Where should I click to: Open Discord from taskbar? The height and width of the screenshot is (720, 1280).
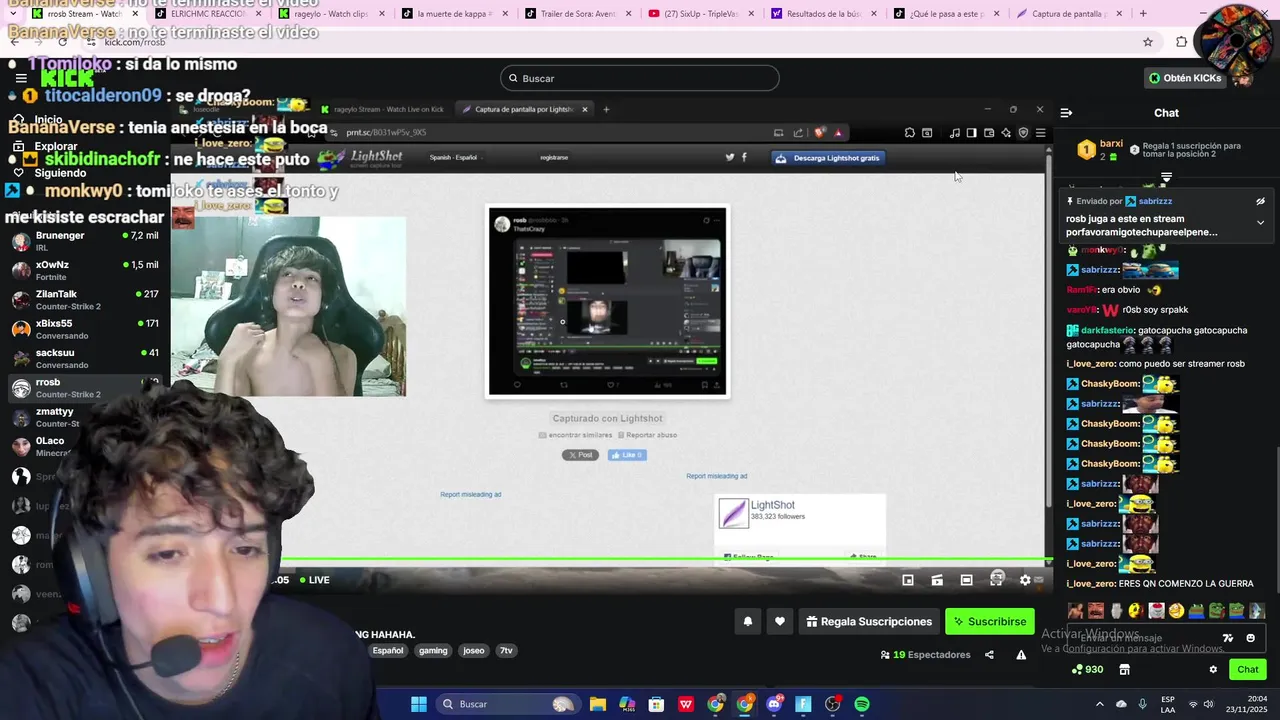click(774, 704)
